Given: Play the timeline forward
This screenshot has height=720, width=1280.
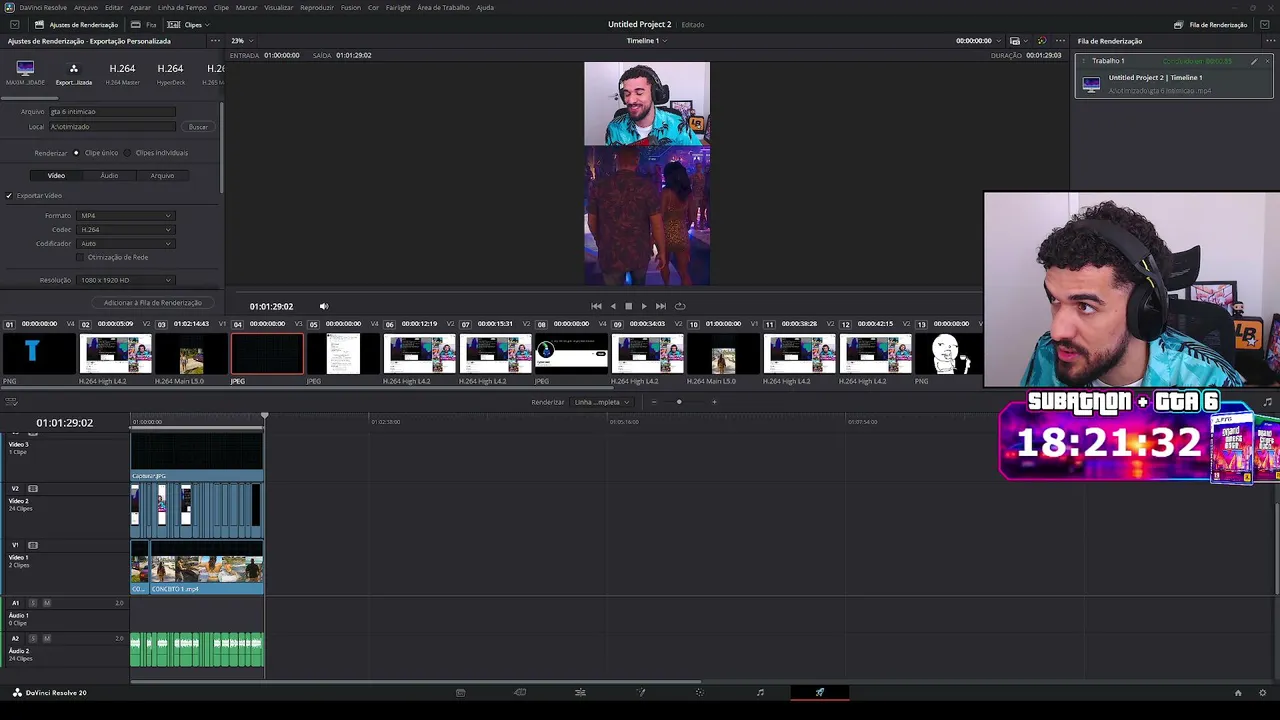Looking at the screenshot, I should coord(644,306).
